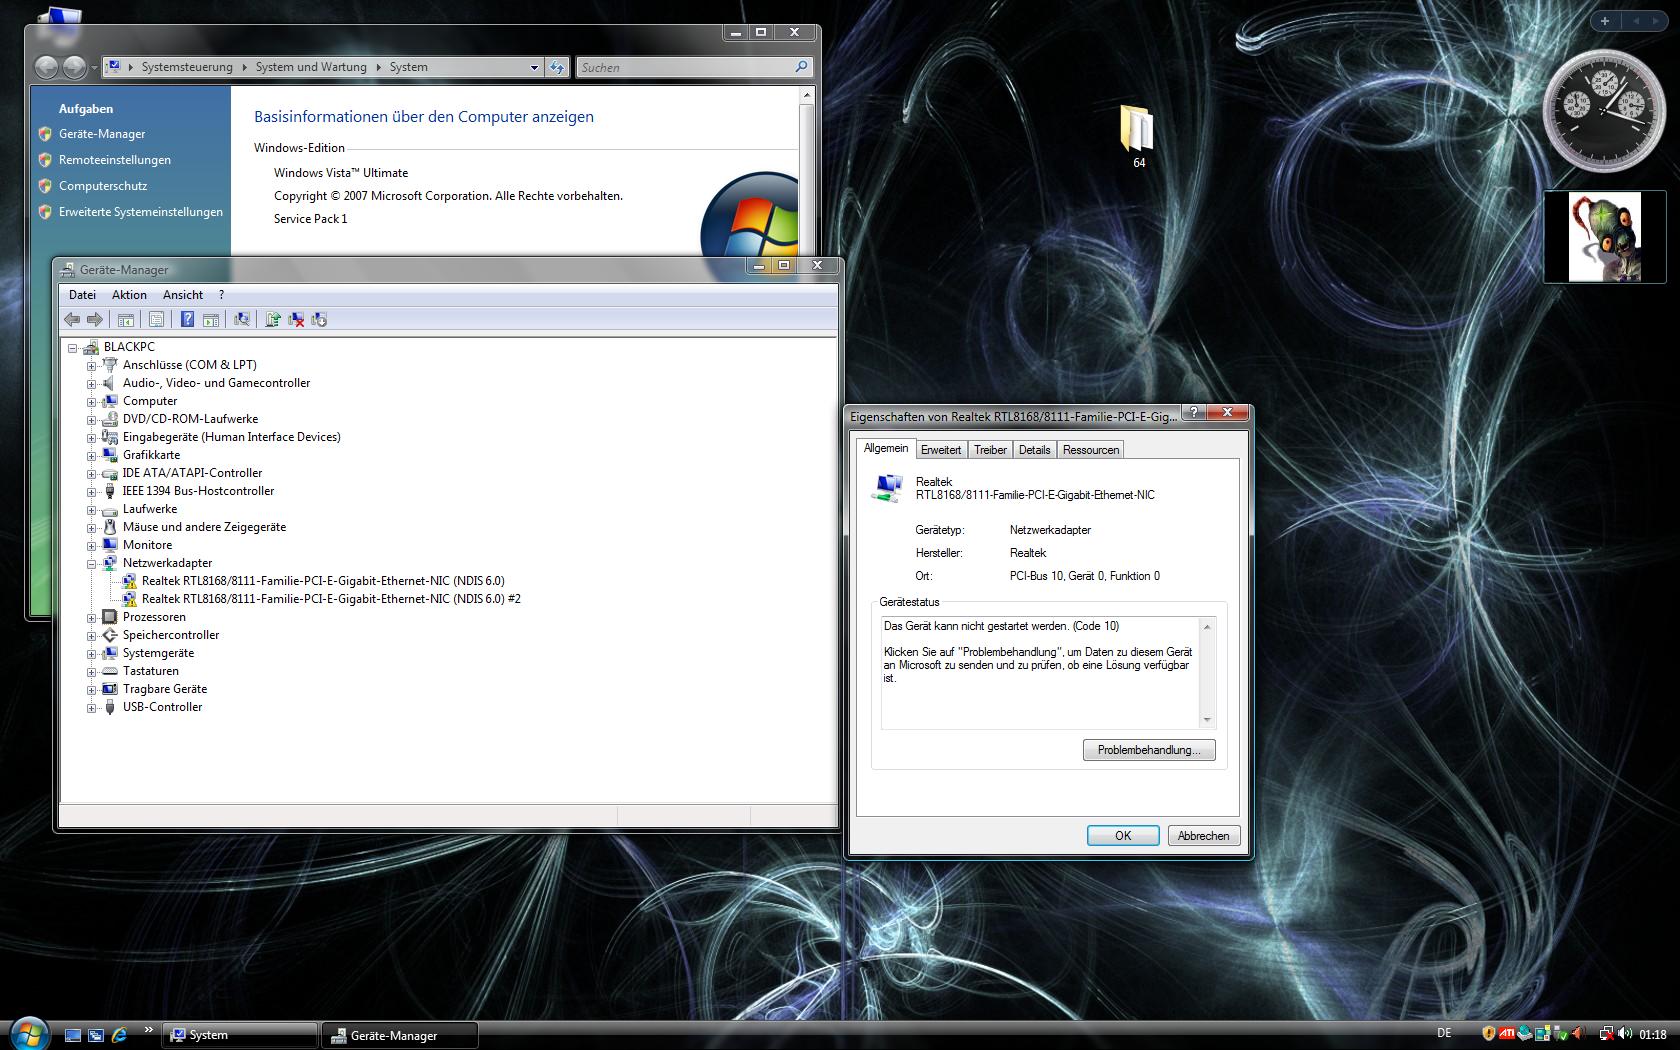Launch Internet Explorer from quick launch
Viewport: 1680px width, 1050px height.
tap(119, 1035)
